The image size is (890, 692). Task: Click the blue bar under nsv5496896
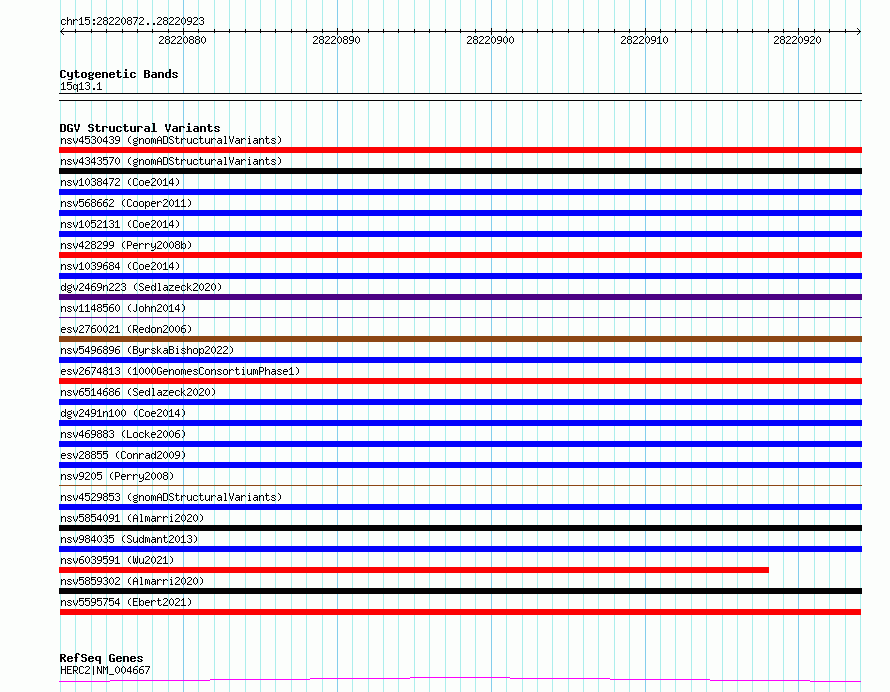(x=460, y=360)
